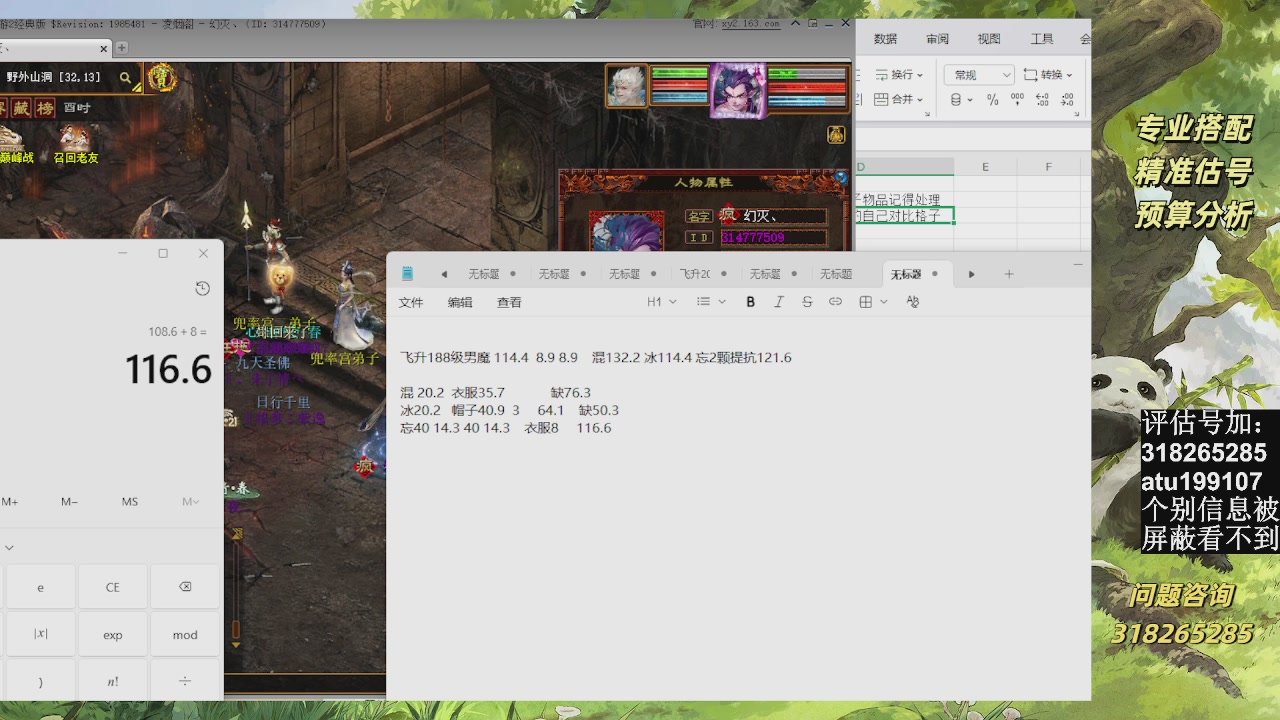This screenshot has height=720, width=1280.
Task: Click the note line starting 忘40 14.3
Action: pos(506,428)
